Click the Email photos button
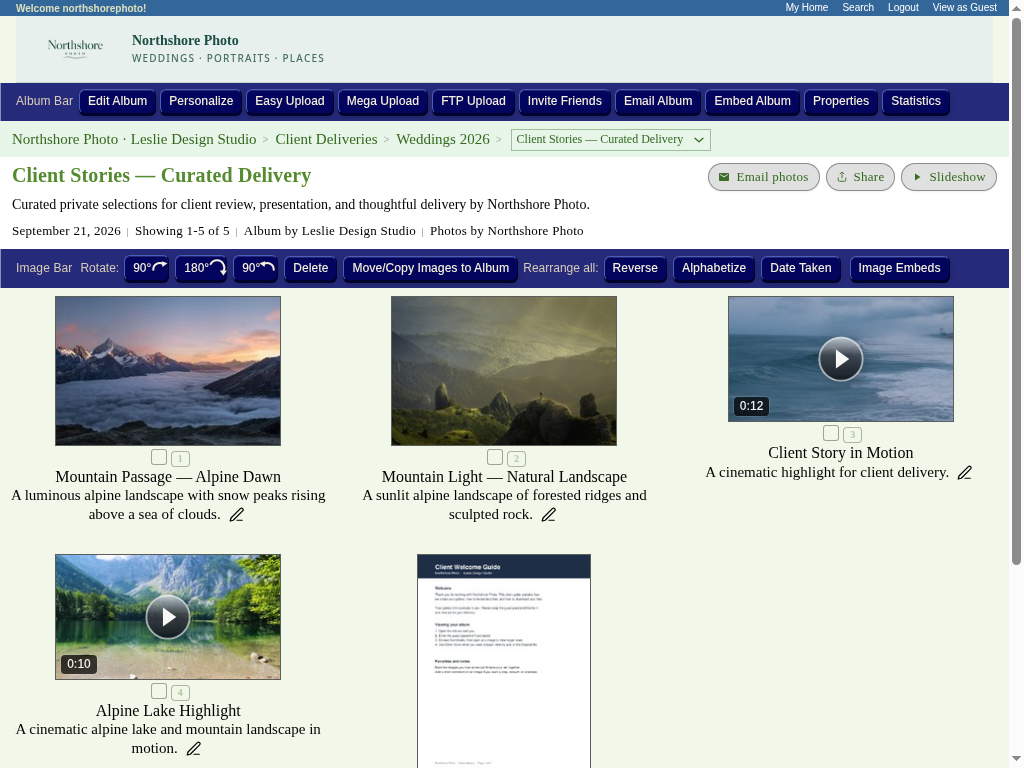Viewport: 1024px width, 768px height. 763,177
